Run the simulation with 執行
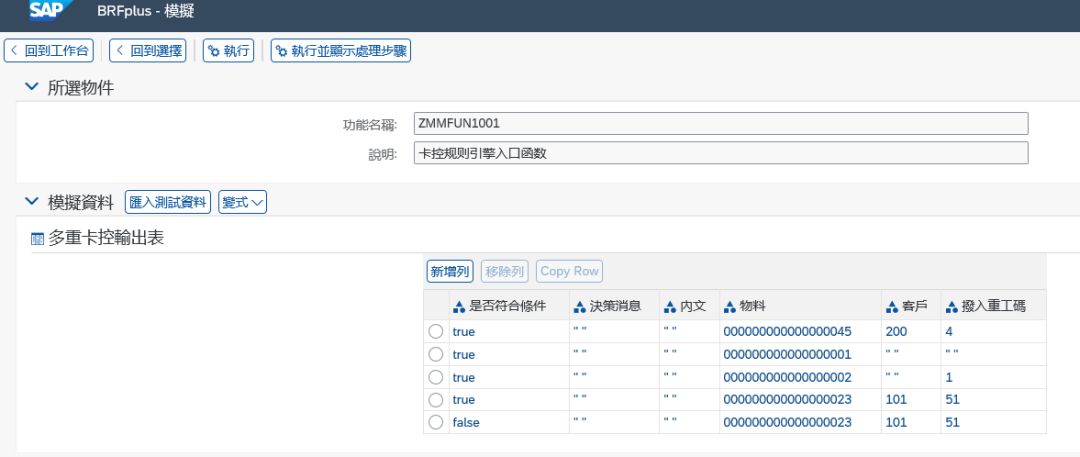The height and width of the screenshot is (457, 1080). 229,51
